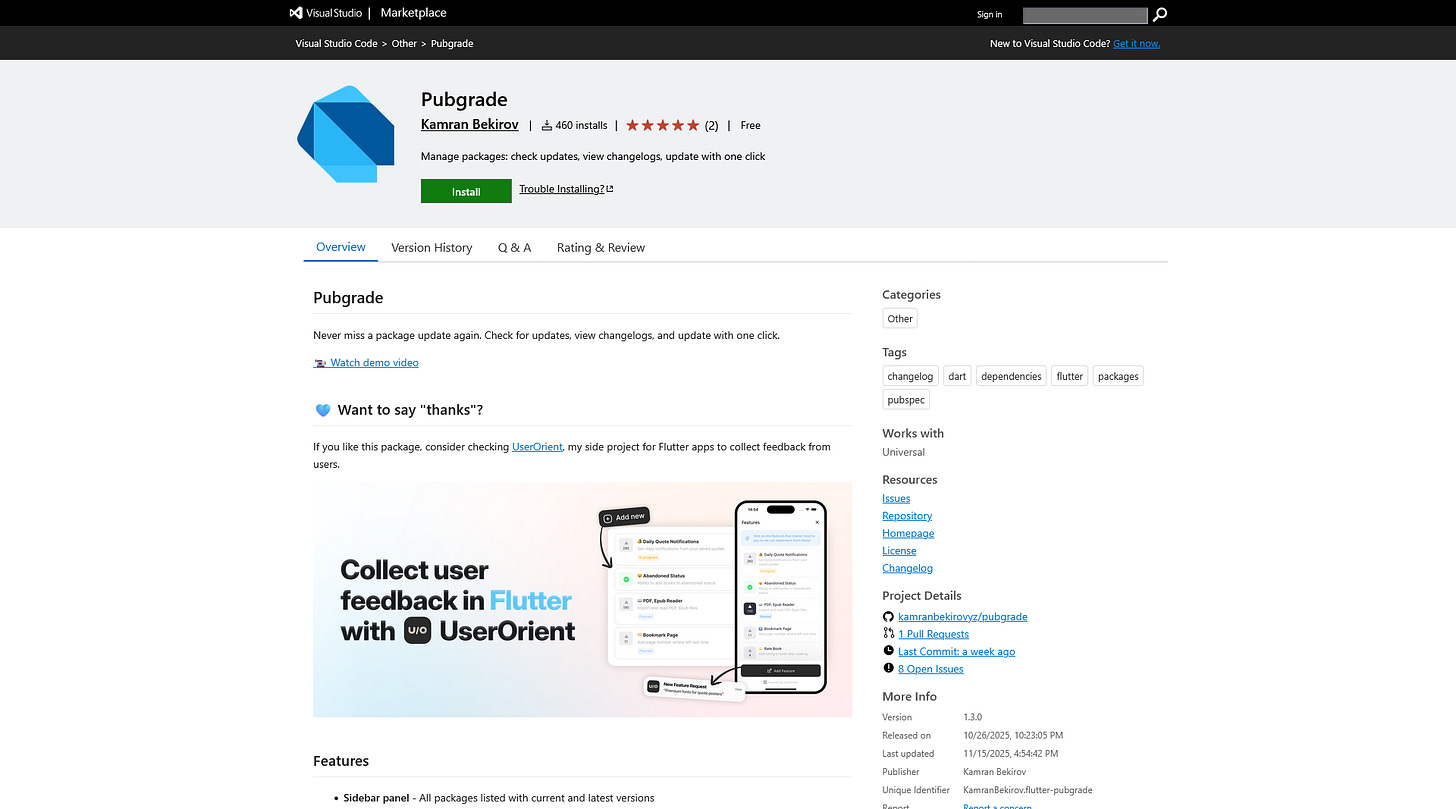The image size is (1456, 809).
Task: Select the Overview tab
Action: coord(341,247)
